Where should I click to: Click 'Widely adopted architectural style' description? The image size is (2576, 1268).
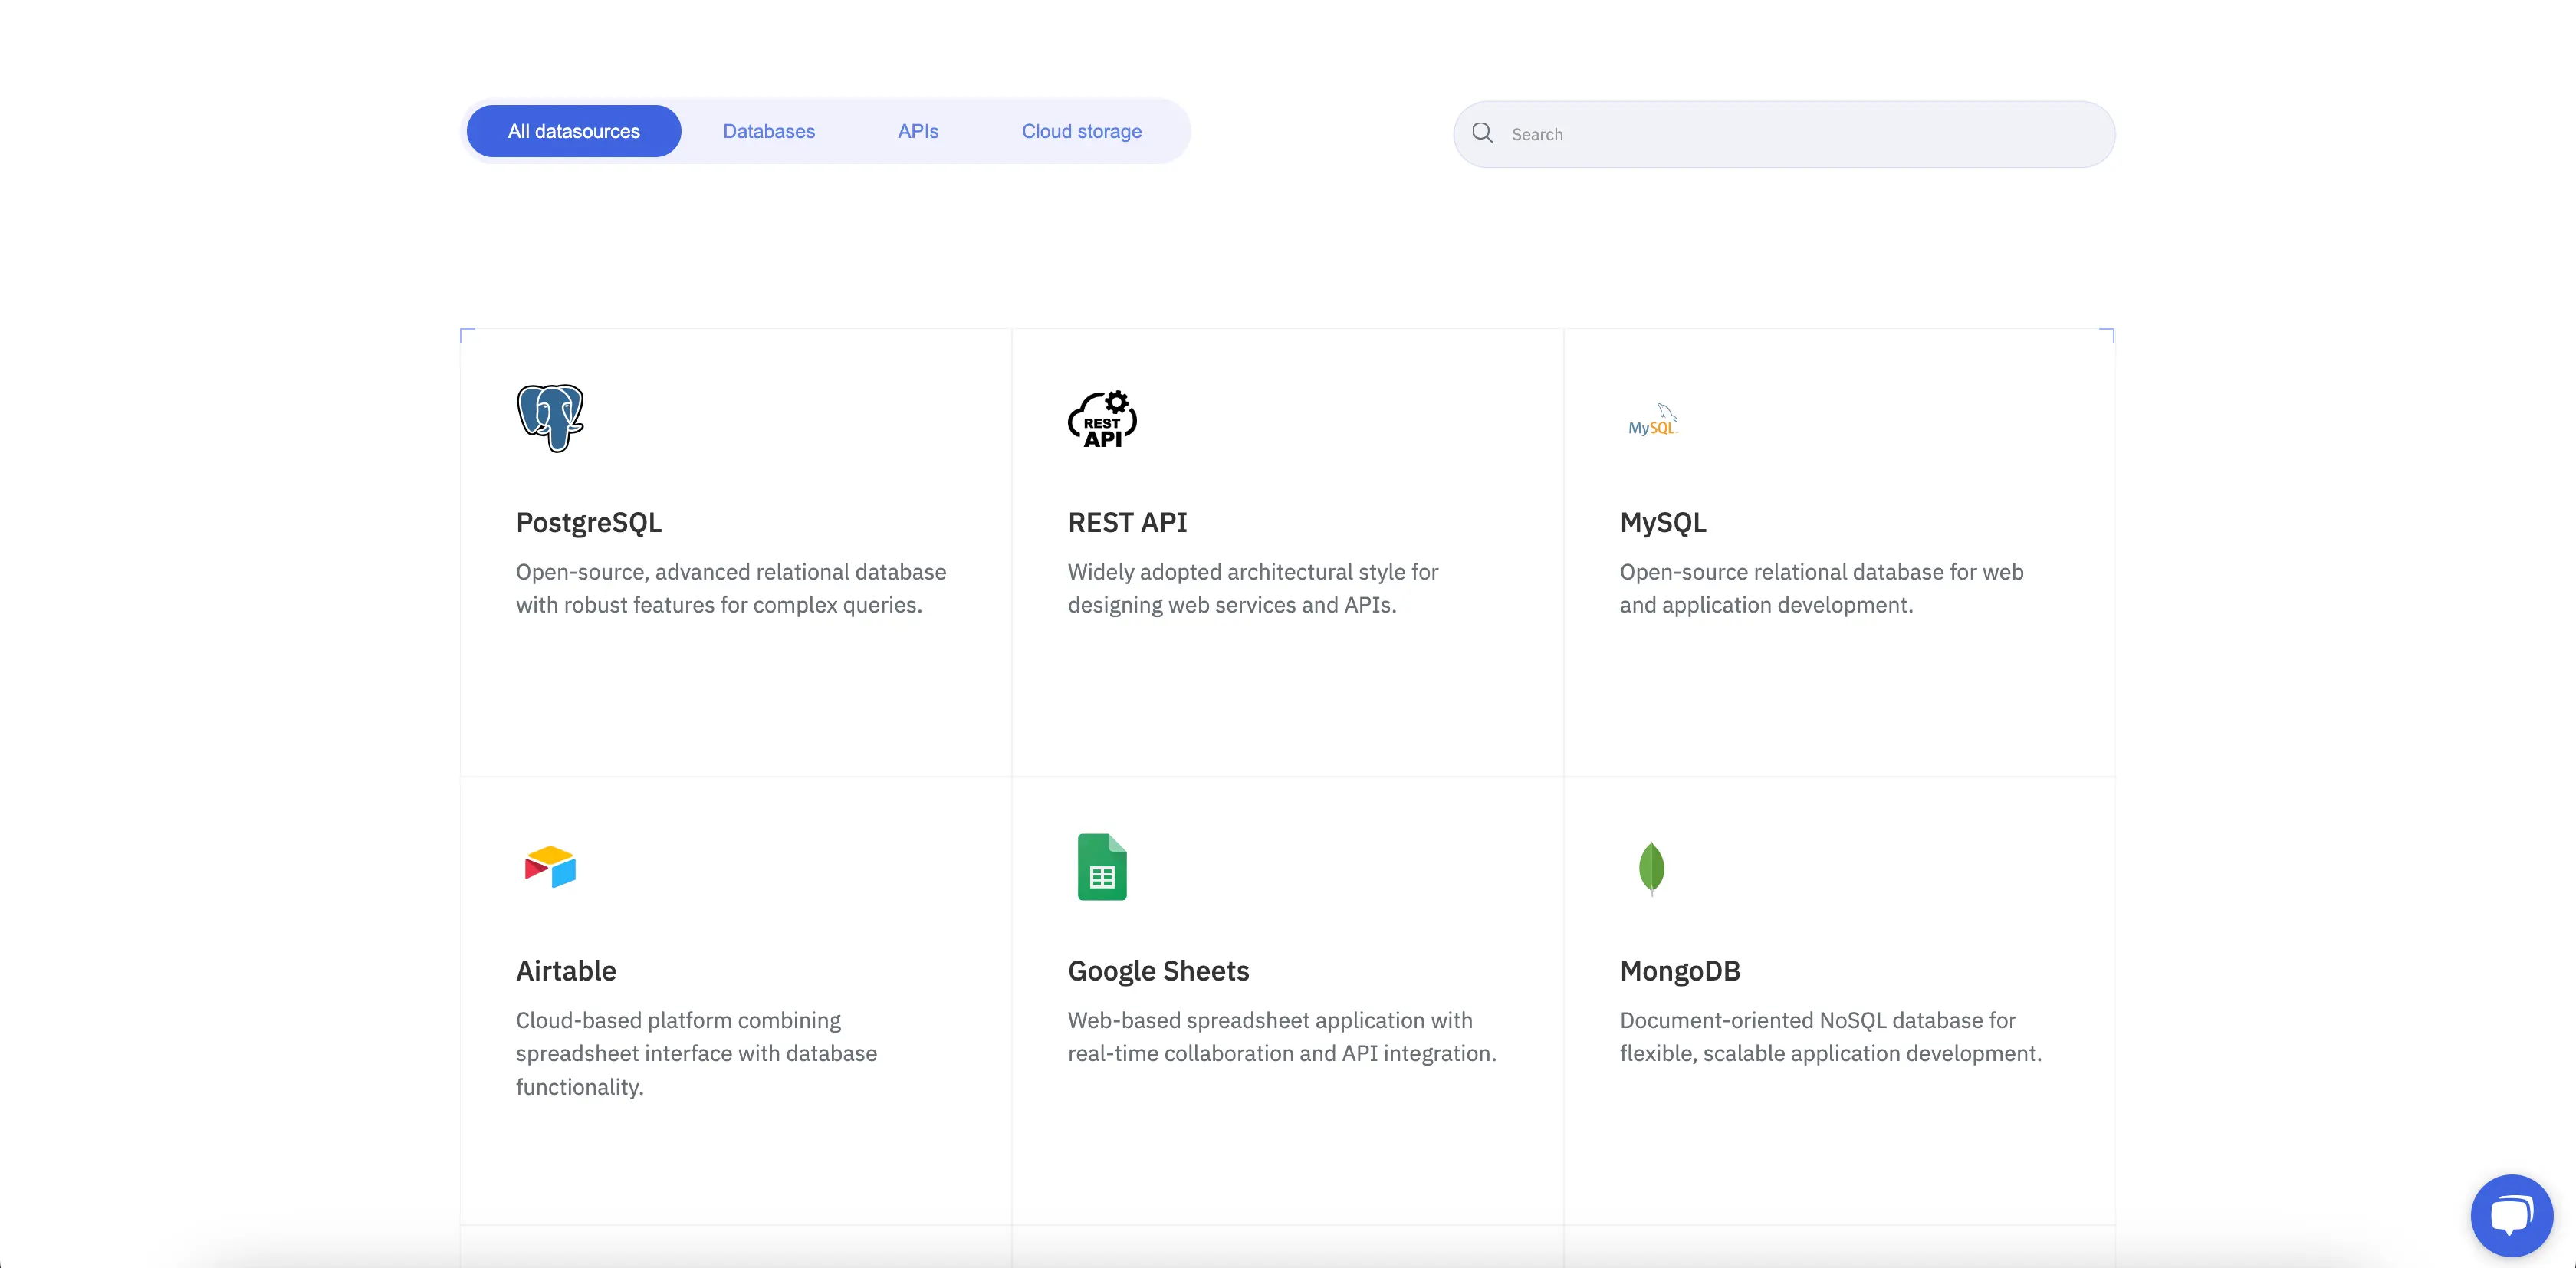(1253, 588)
